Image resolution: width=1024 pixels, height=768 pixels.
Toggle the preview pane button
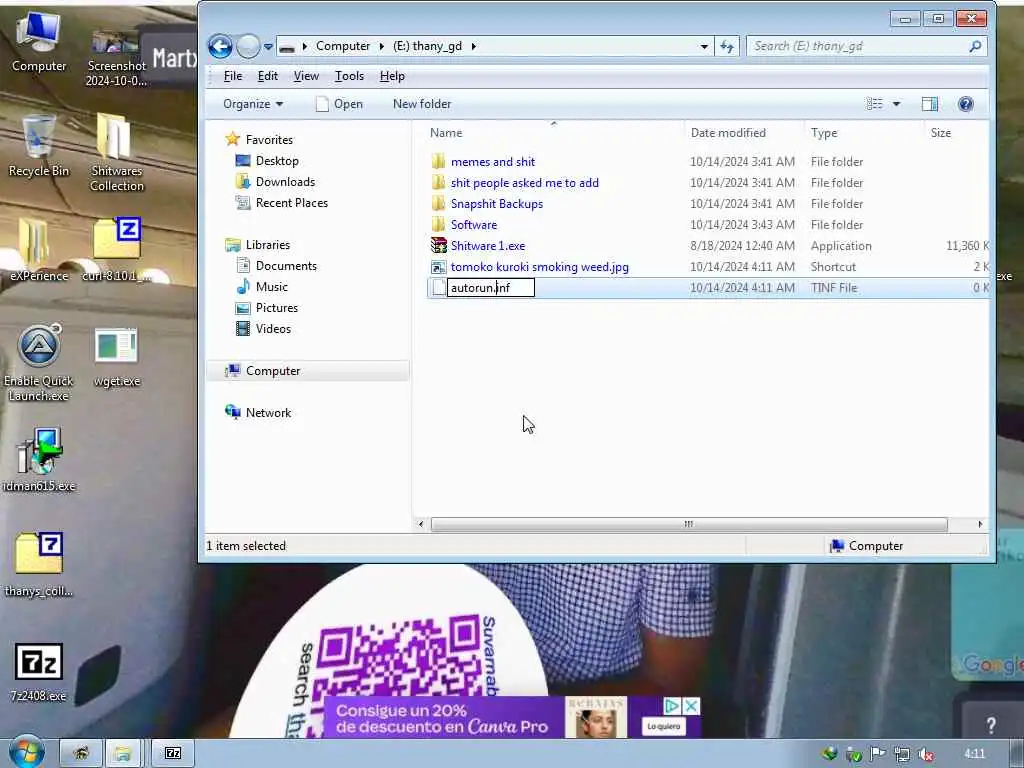[x=929, y=104]
